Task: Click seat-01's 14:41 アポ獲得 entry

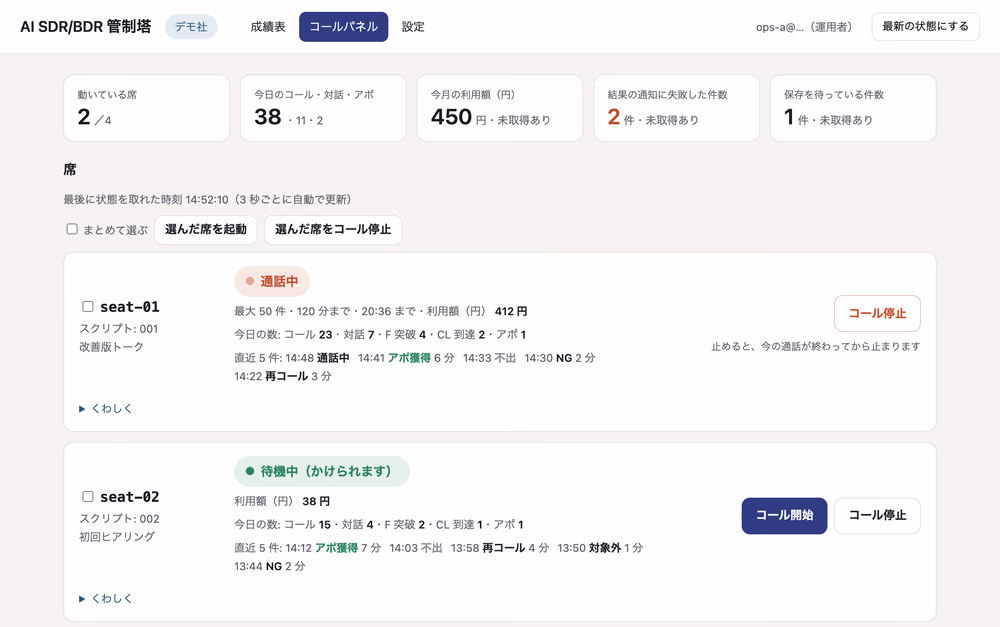Action: (406, 358)
